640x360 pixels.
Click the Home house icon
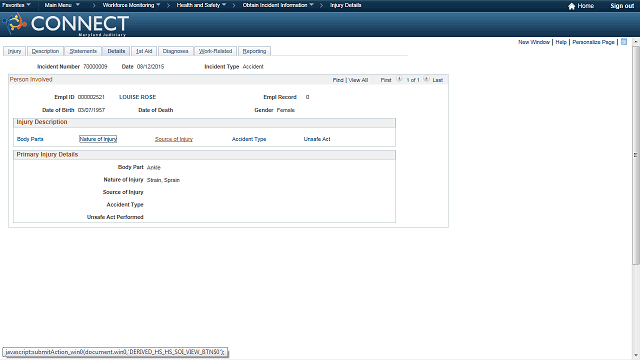(x=571, y=6)
